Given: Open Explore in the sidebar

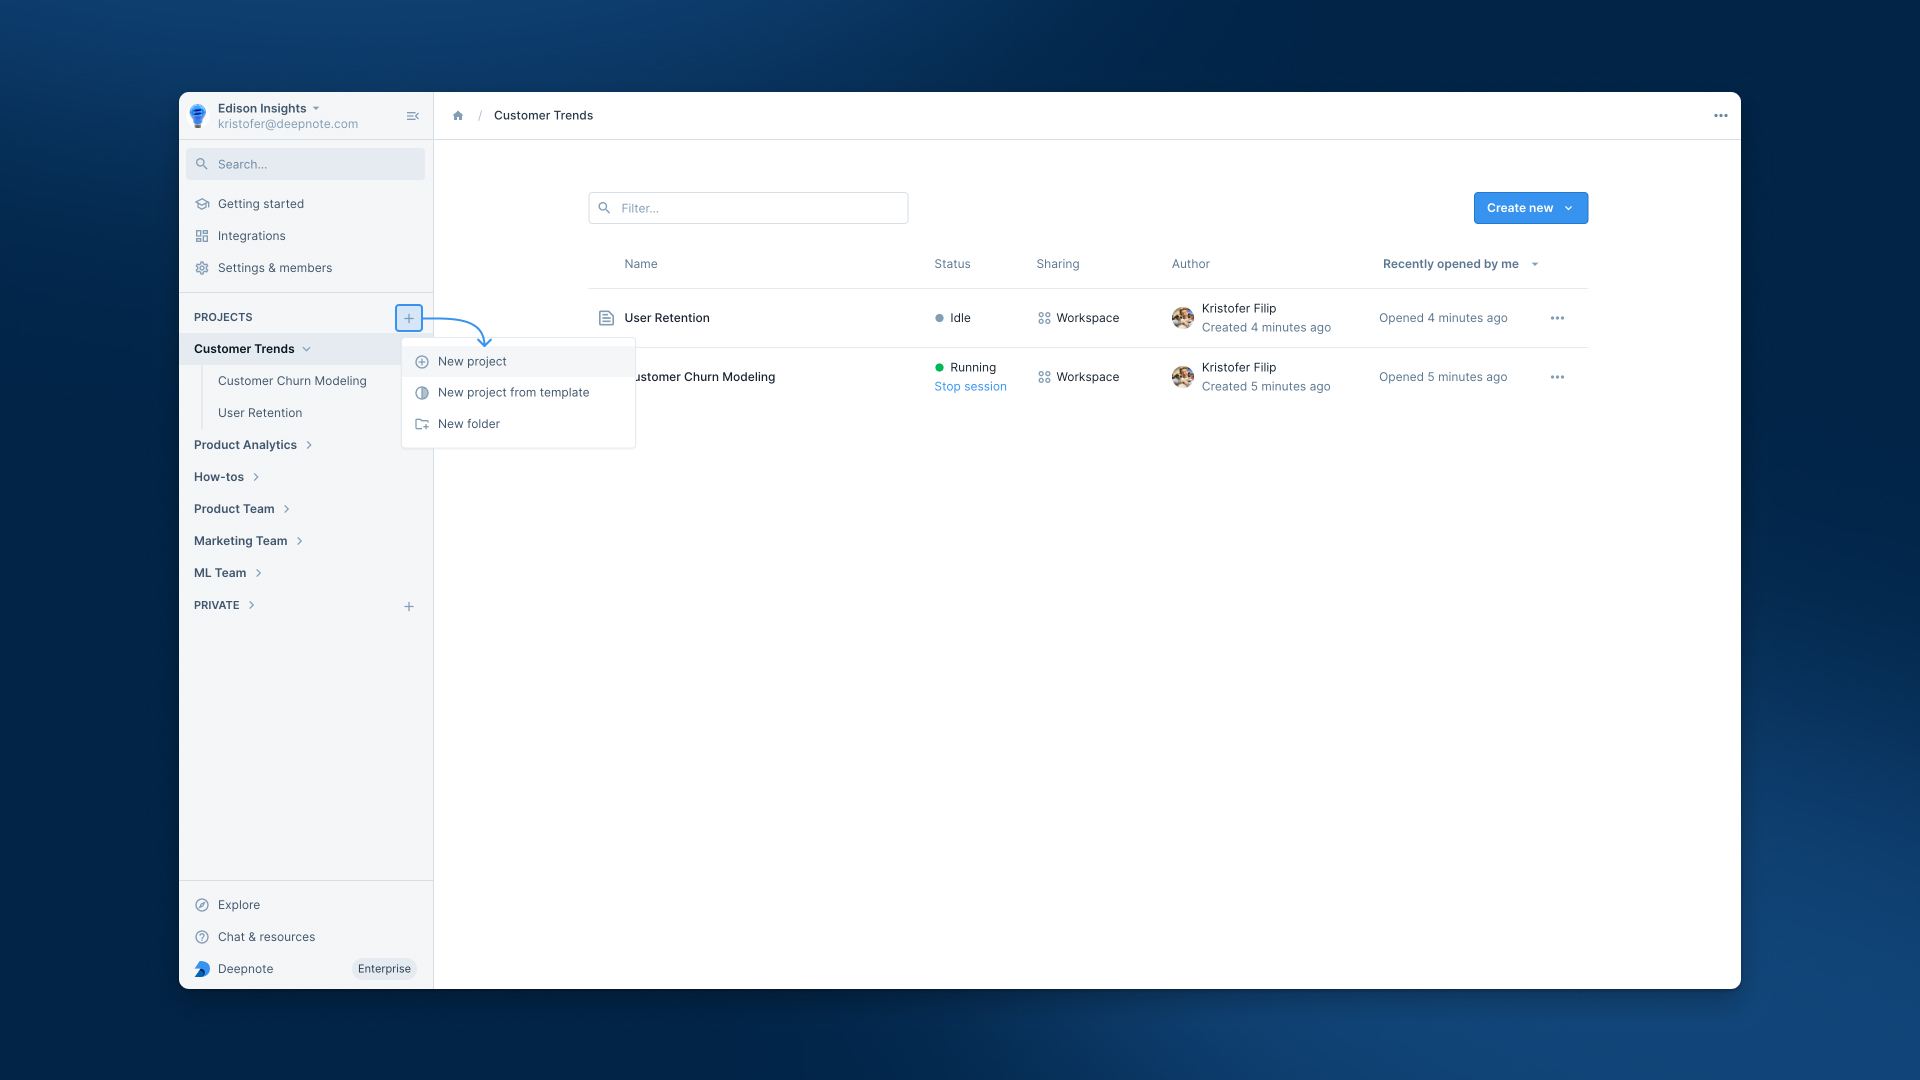Looking at the screenshot, I should click(x=238, y=905).
